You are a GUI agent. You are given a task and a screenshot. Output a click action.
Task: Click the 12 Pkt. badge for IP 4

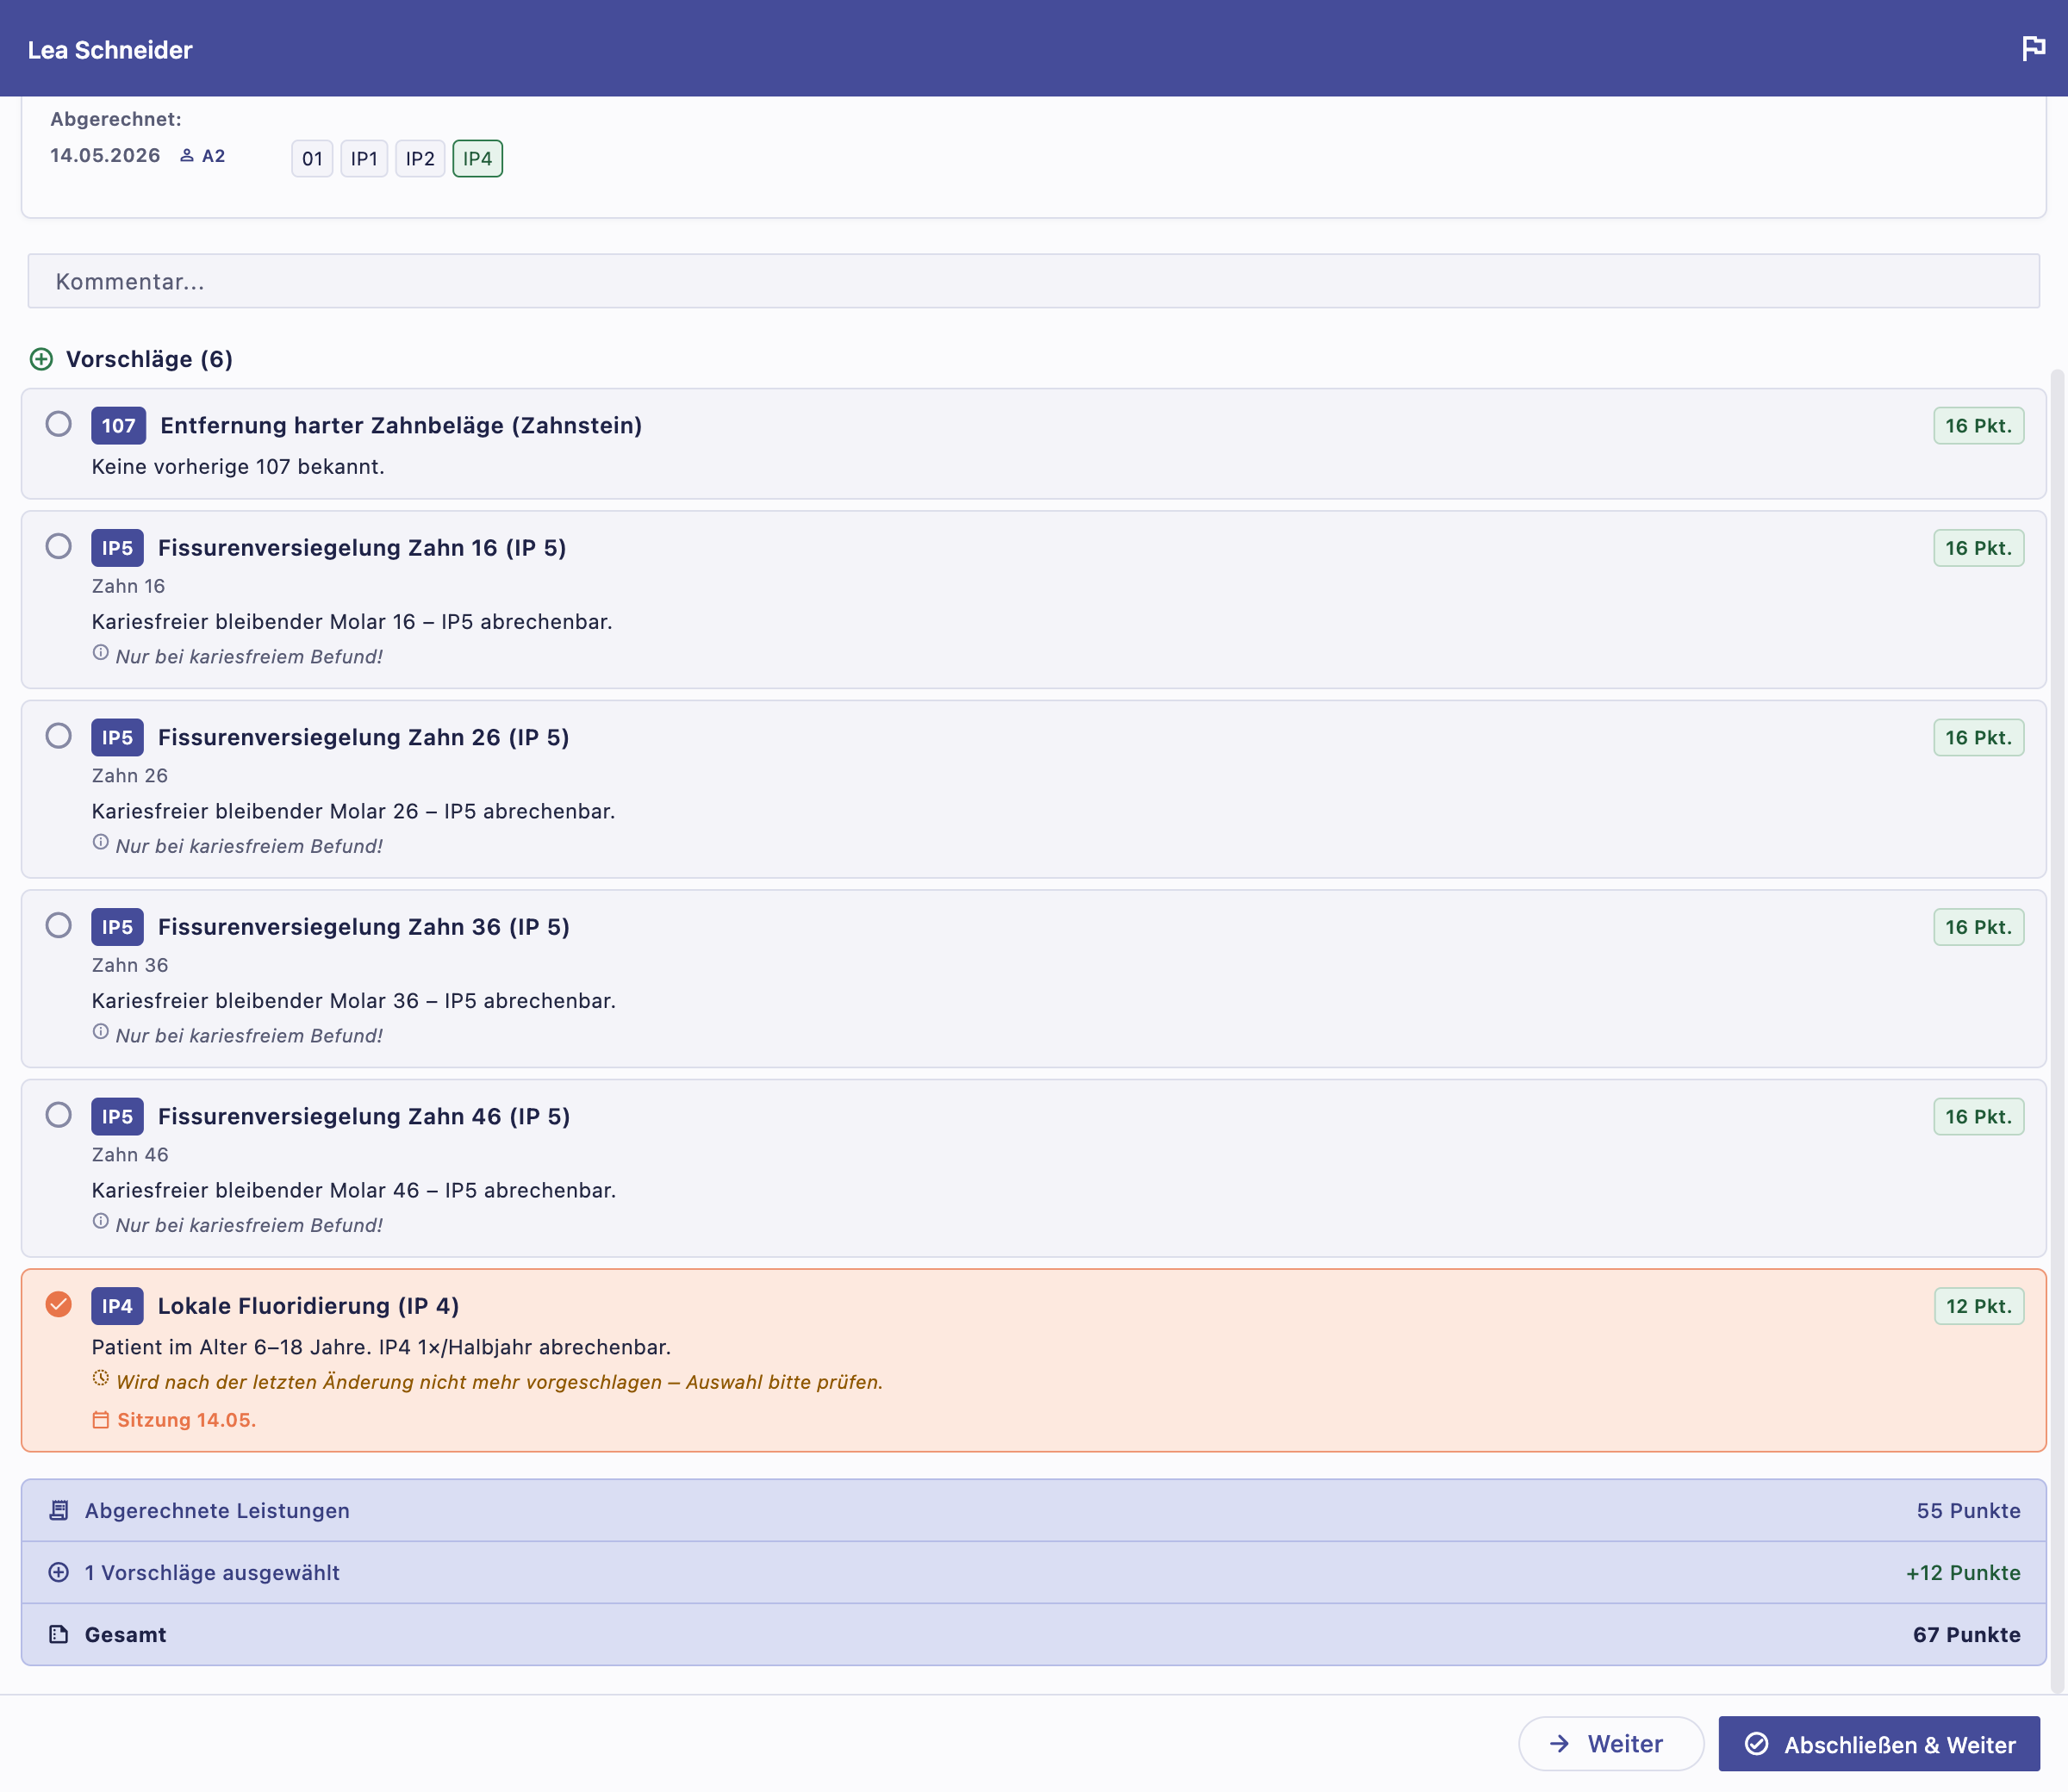pos(1978,1306)
